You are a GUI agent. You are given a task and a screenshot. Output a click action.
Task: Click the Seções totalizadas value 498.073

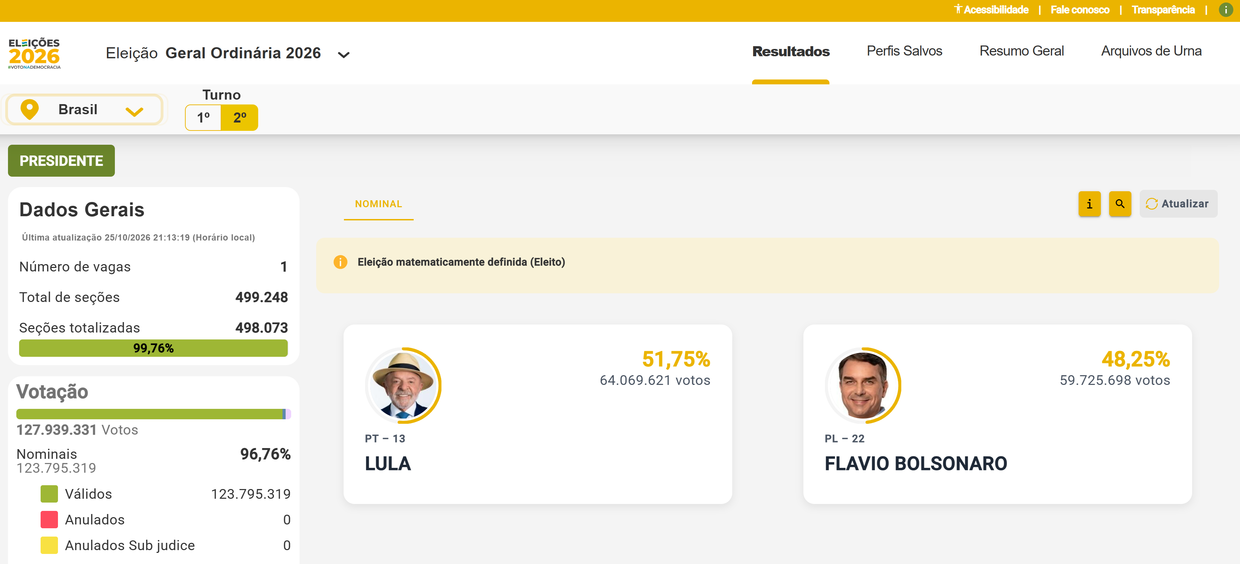click(x=262, y=328)
